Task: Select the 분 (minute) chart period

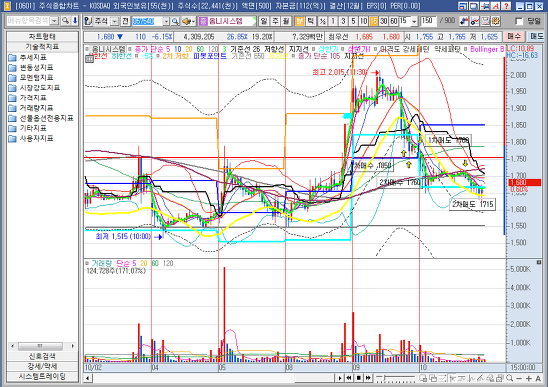Action: click(300, 21)
